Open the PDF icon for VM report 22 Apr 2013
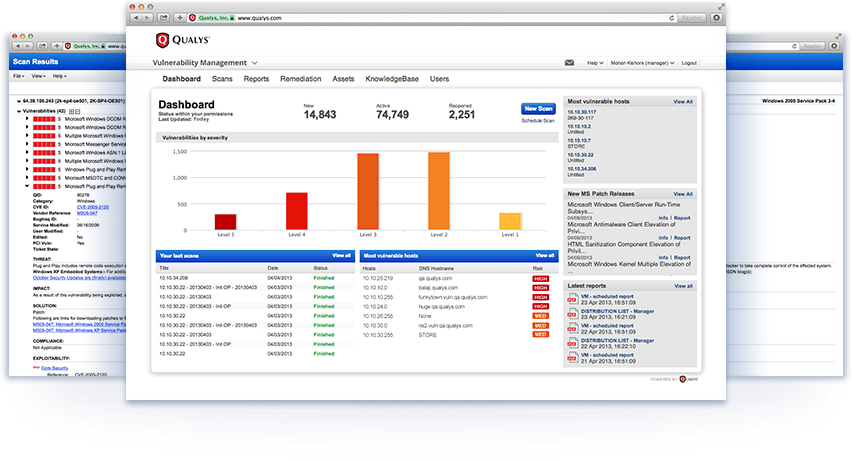Image resolution: width=852 pixels, height=460 pixels. [x=572, y=329]
